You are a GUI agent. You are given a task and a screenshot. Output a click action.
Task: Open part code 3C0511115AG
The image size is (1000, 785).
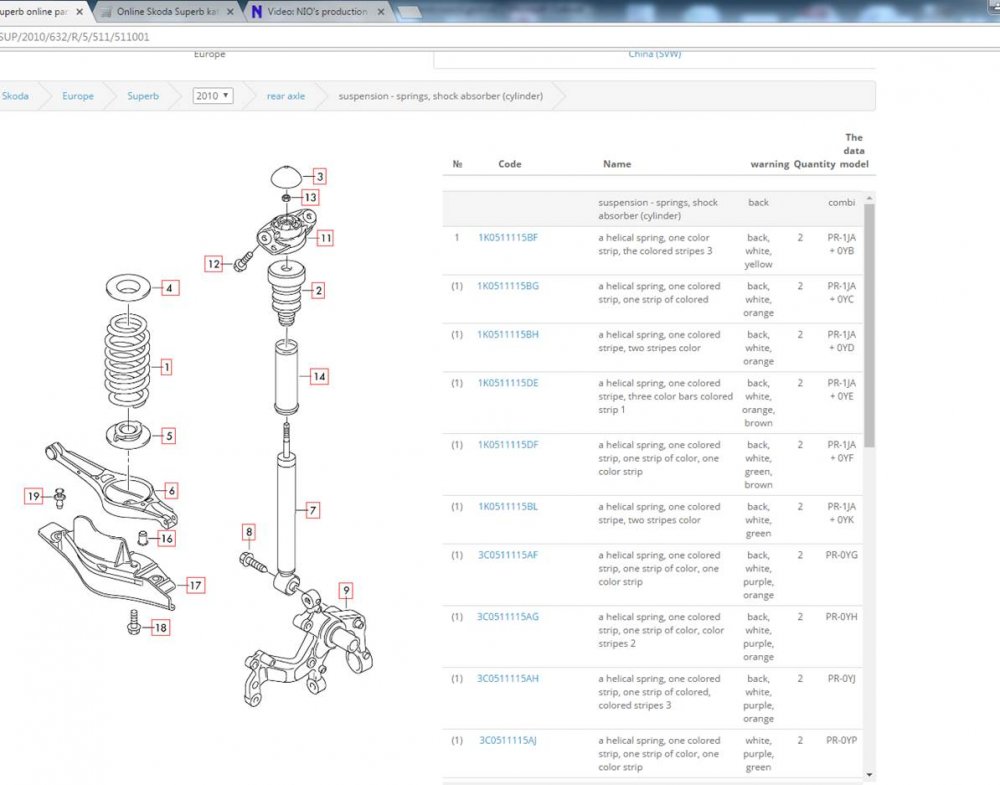pyautogui.click(x=508, y=617)
